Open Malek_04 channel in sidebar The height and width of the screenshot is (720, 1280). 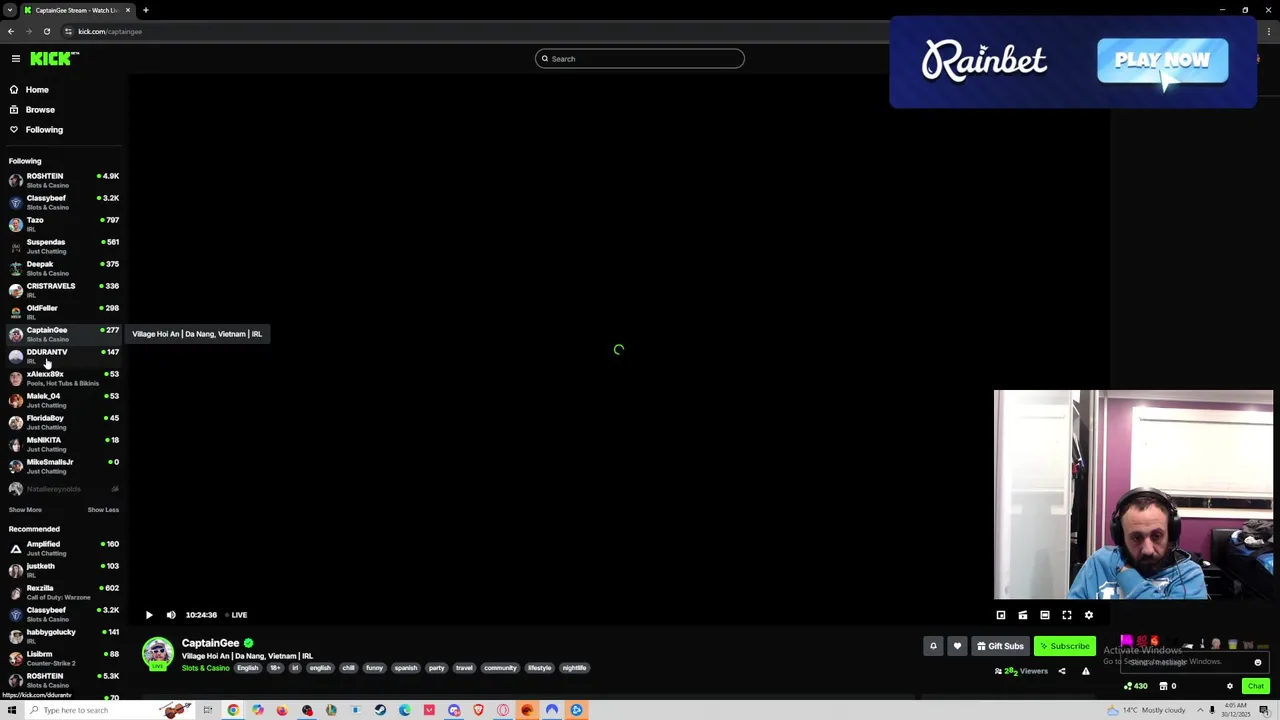[64, 400]
